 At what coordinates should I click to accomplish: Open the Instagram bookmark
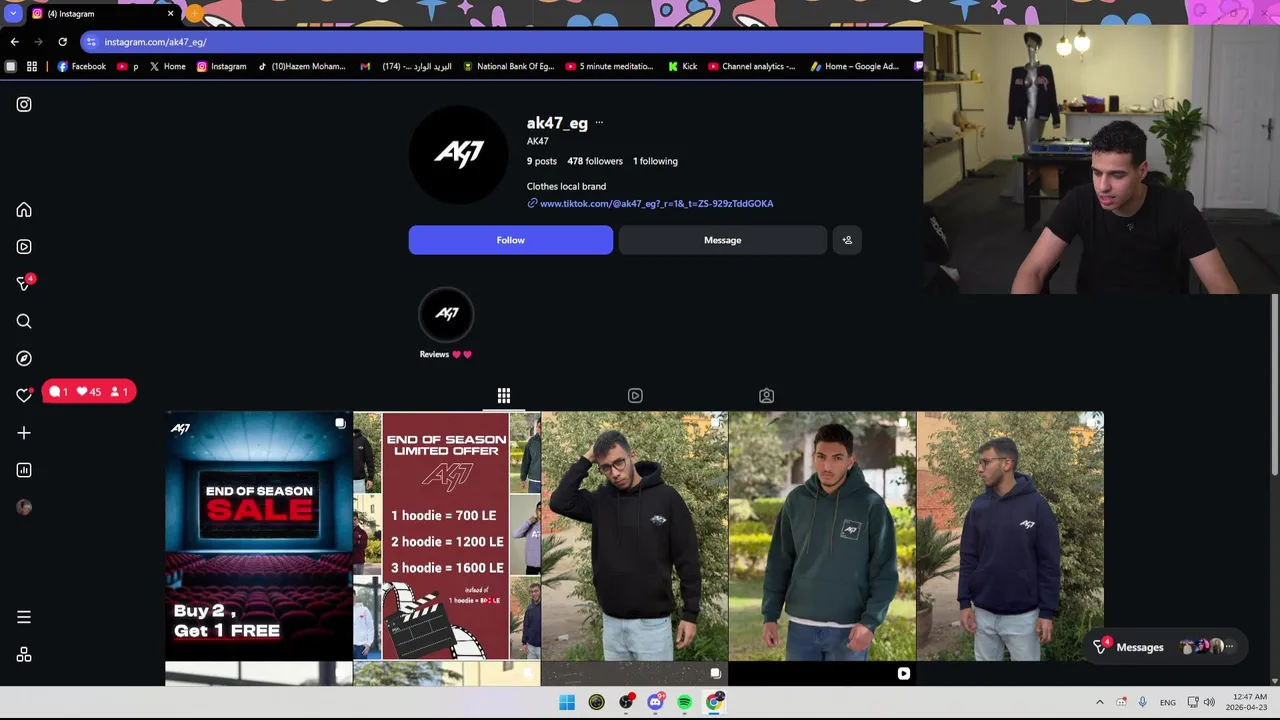pos(221,67)
